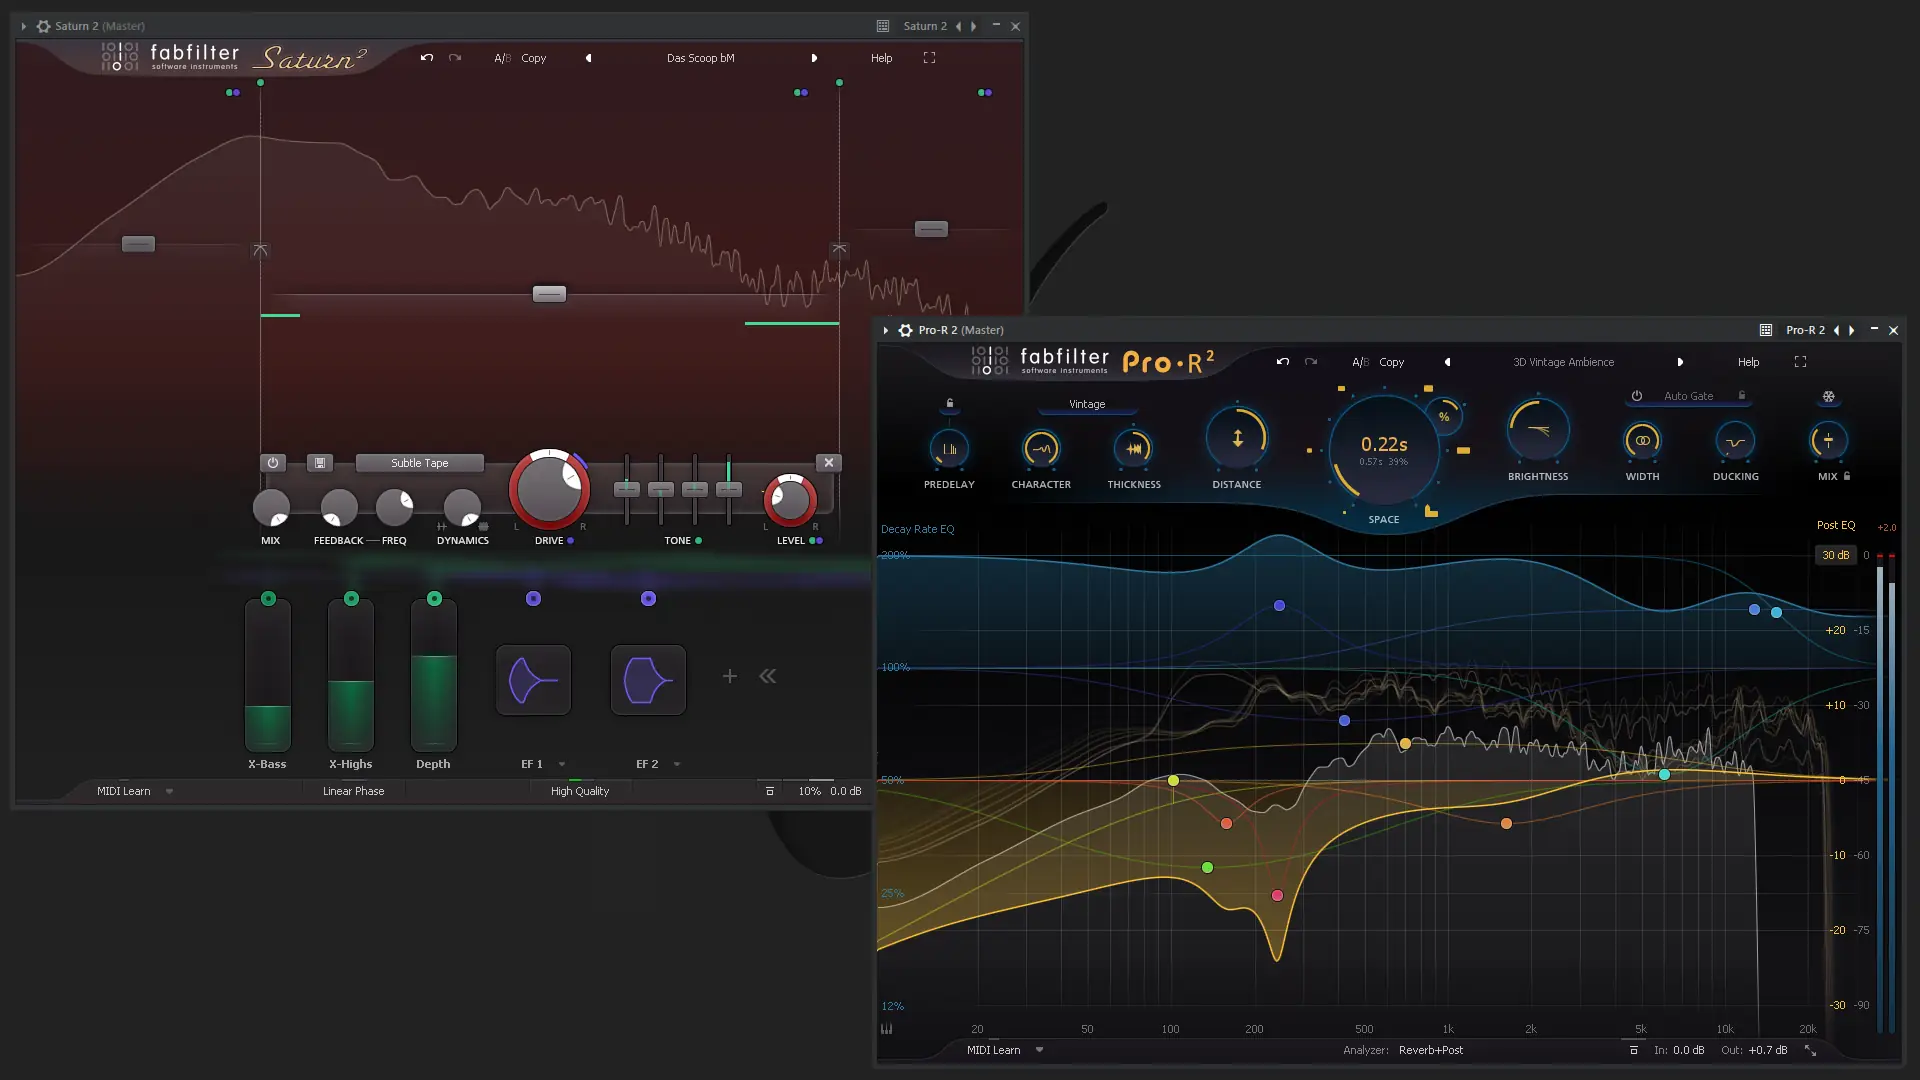The height and width of the screenshot is (1080, 1920).
Task: Click the freeze snowflake icon in Pro-R 2
Action: pyautogui.click(x=1828, y=397)
